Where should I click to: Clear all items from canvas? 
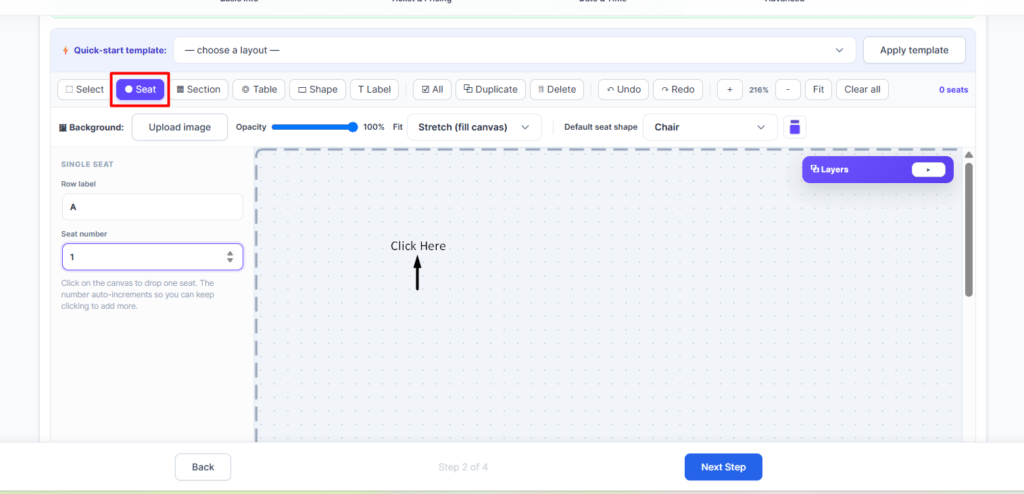click(862, 90)
